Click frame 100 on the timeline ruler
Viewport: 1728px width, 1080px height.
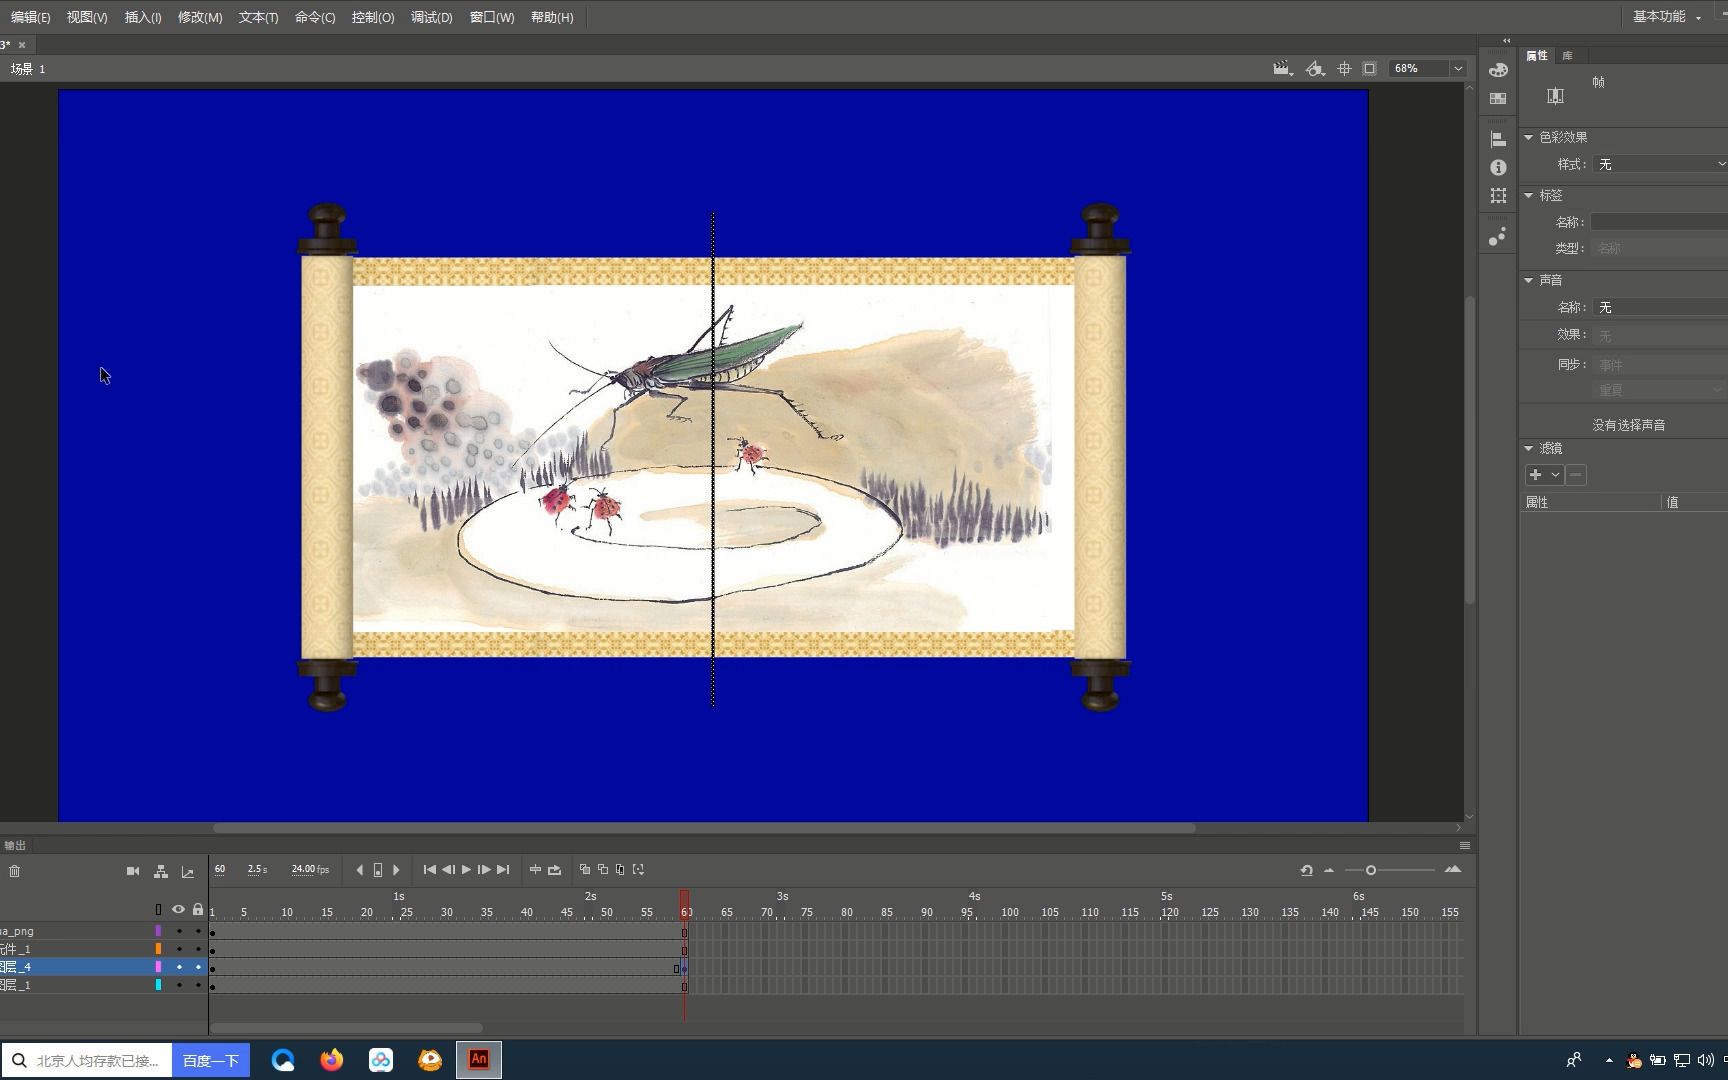pyautogui.click(x=1006, y=912)
